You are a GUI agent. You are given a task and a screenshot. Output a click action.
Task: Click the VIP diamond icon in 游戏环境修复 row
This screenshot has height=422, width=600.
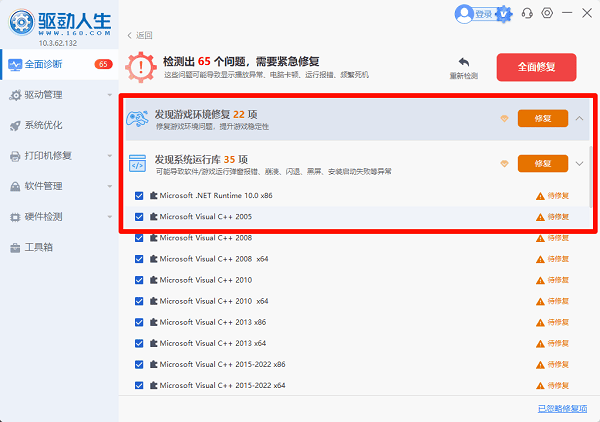[x=504, y=119]
